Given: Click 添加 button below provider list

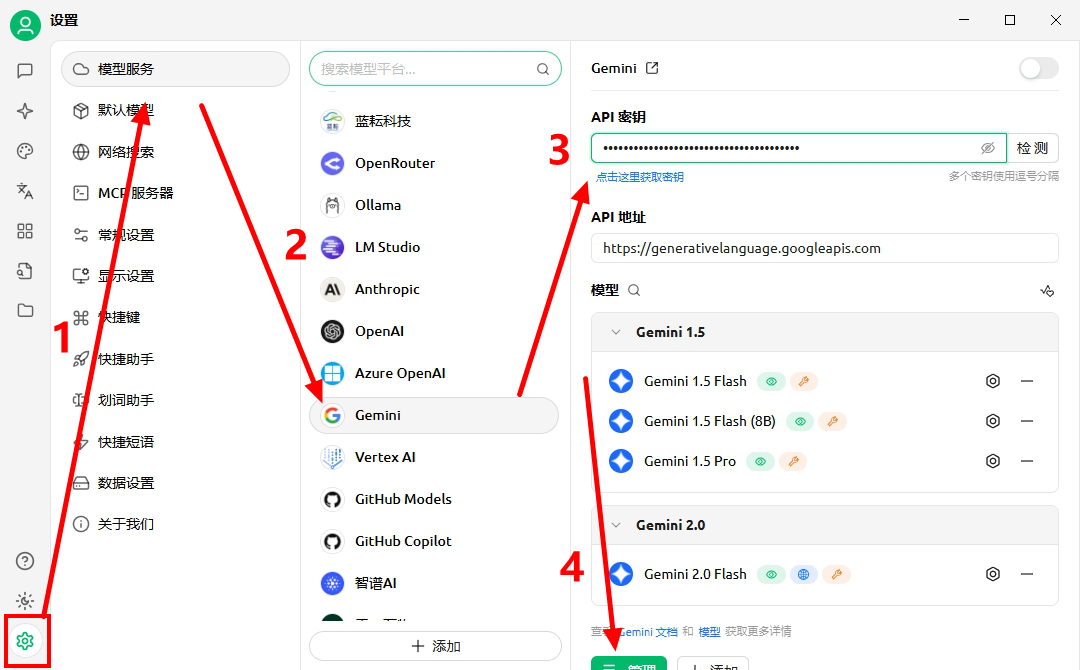Looking at the screenshot, I should click(x=435, y=646).
